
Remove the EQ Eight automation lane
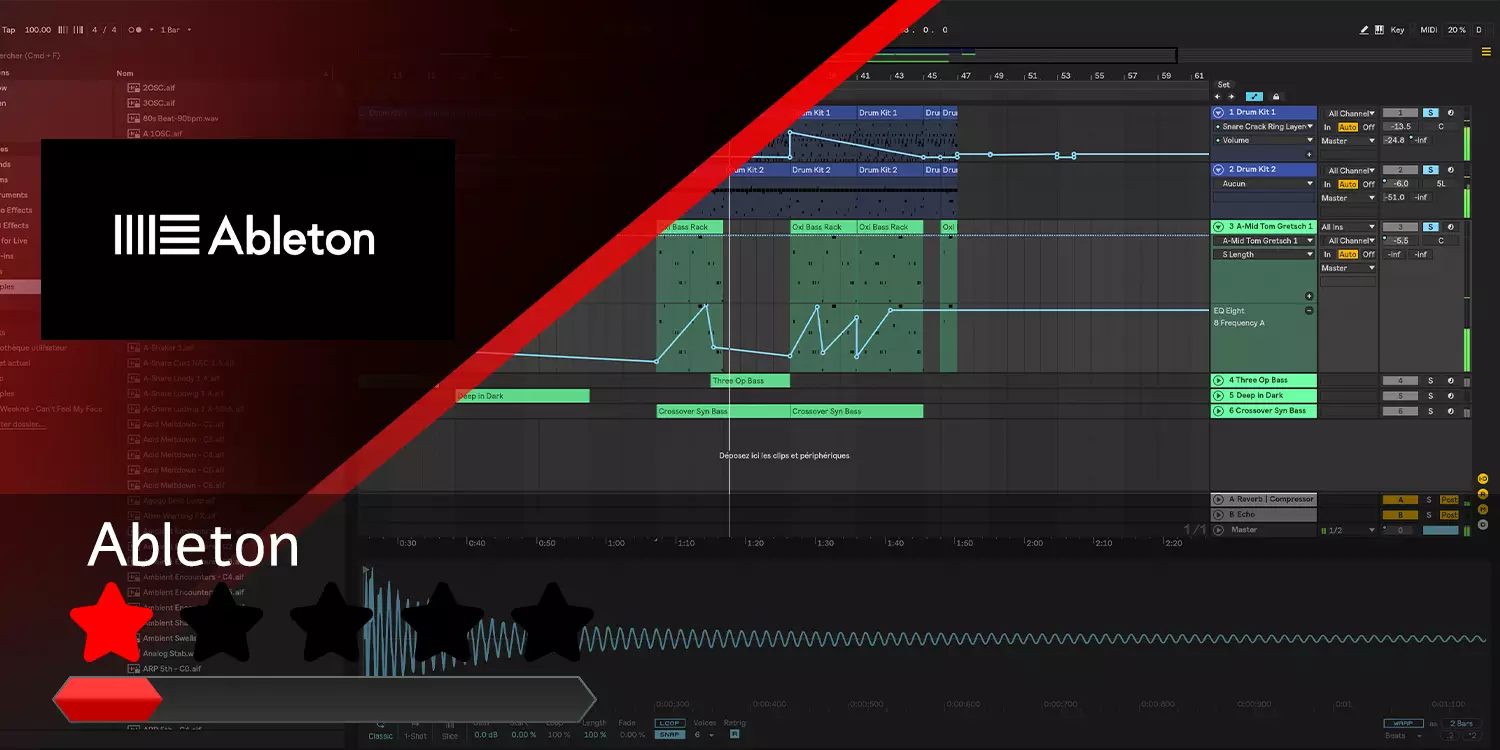[x=1309, y=311]
